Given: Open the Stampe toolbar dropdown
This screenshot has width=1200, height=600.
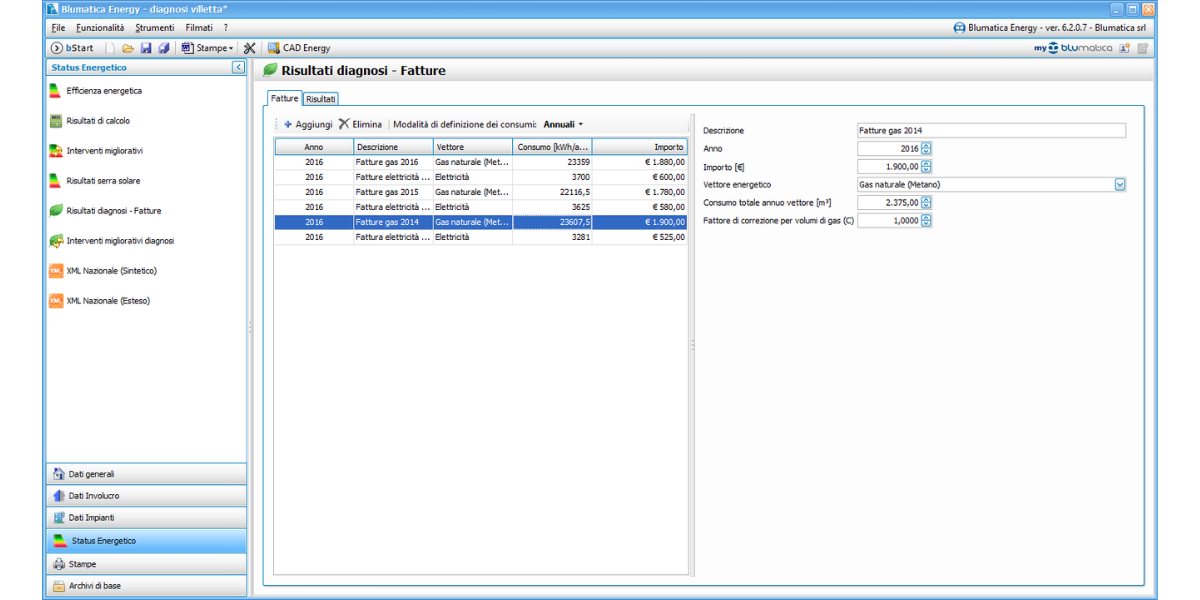Looking at the screenshot, I should point(207,48).
